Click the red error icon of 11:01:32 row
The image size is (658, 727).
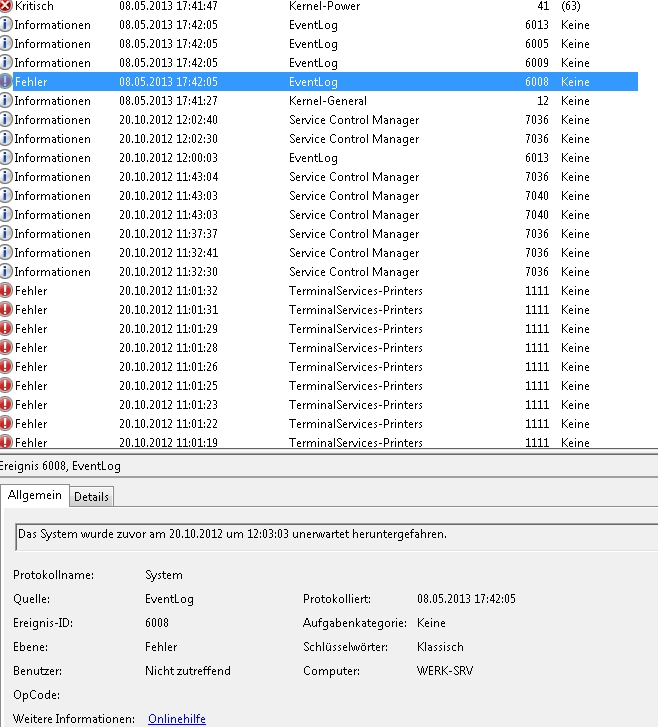[6, 291]
